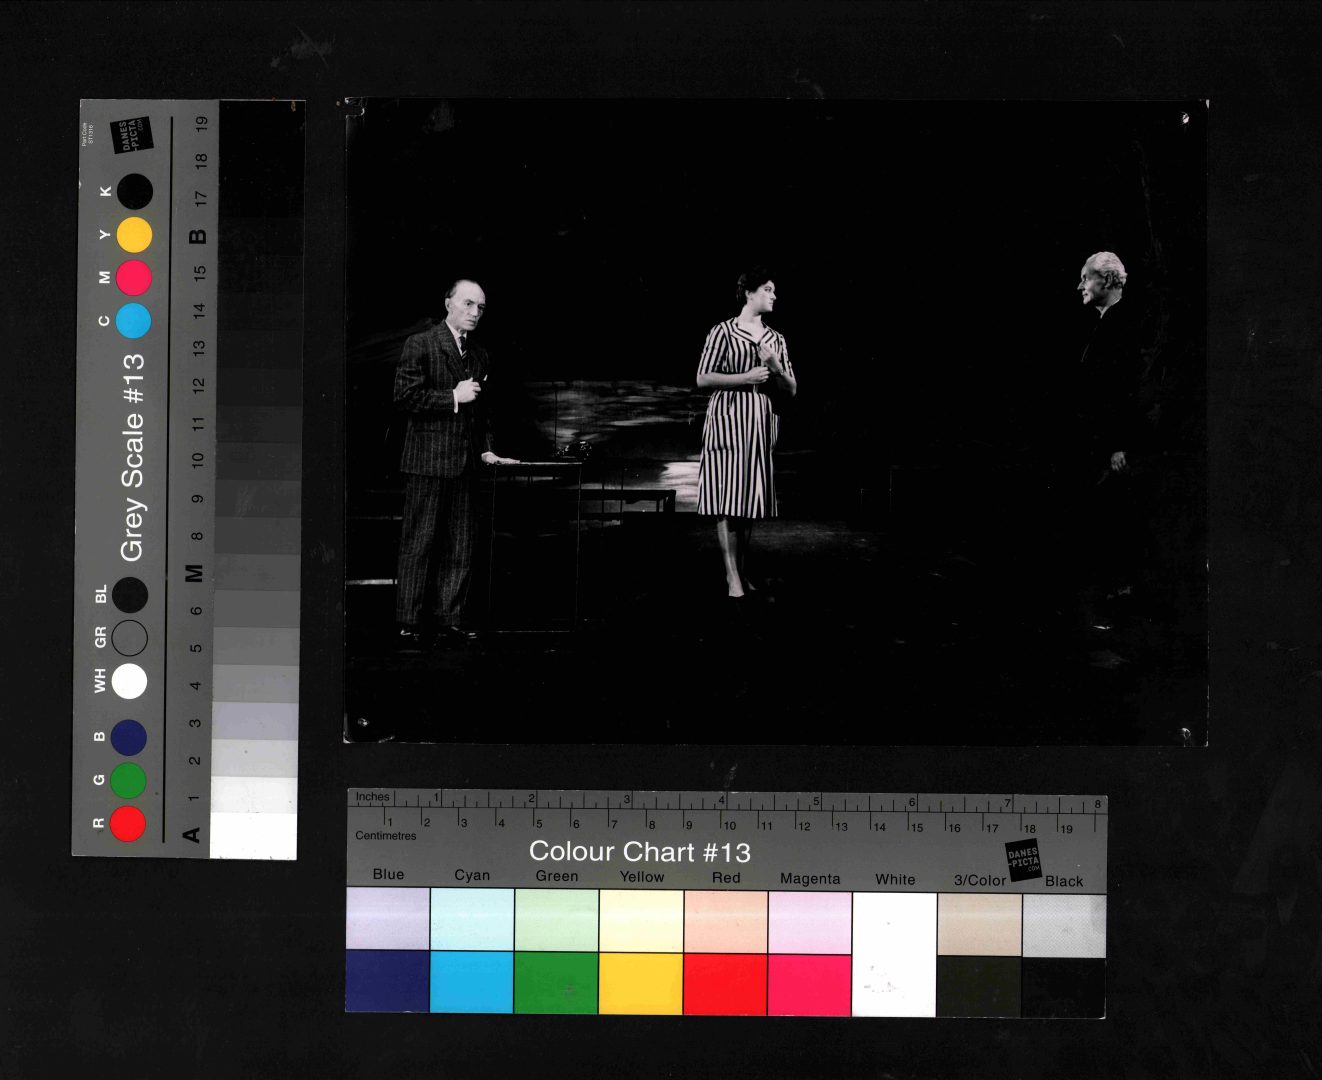Click the cyan C circle on grey scale

pyautogui.click(x=133, y=321)
